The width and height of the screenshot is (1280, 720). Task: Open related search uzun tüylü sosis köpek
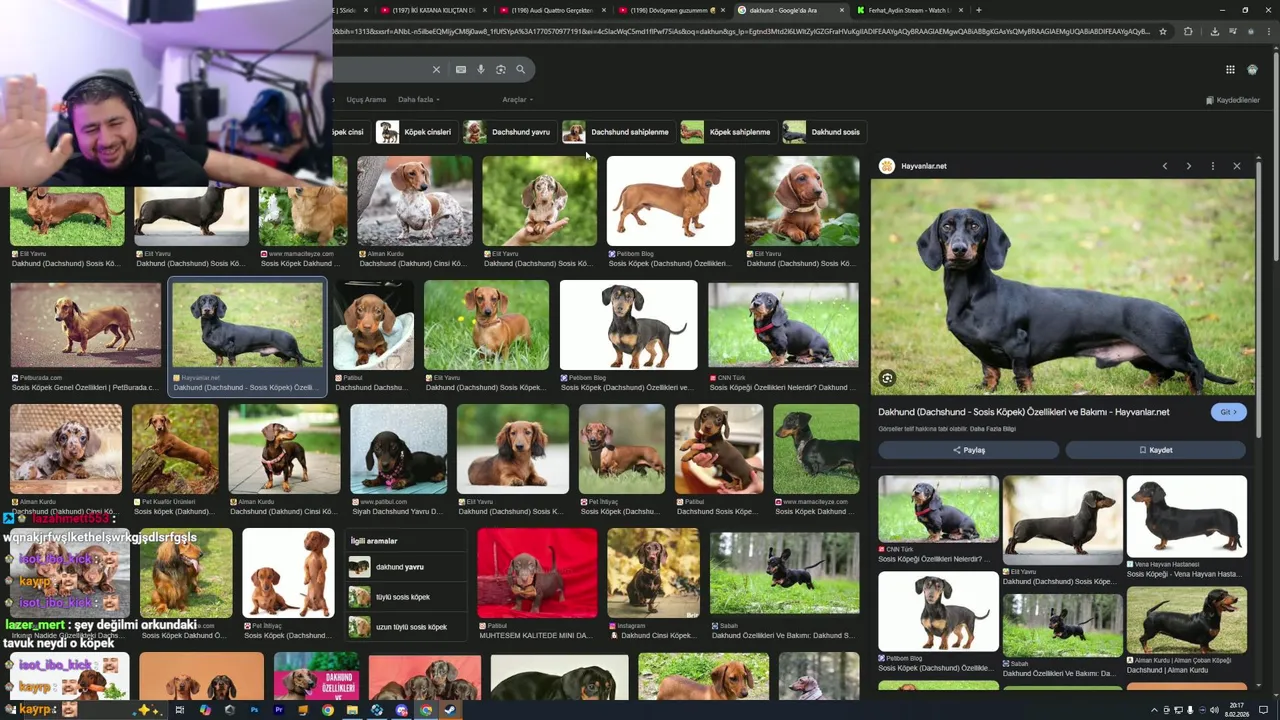(405, 627)
